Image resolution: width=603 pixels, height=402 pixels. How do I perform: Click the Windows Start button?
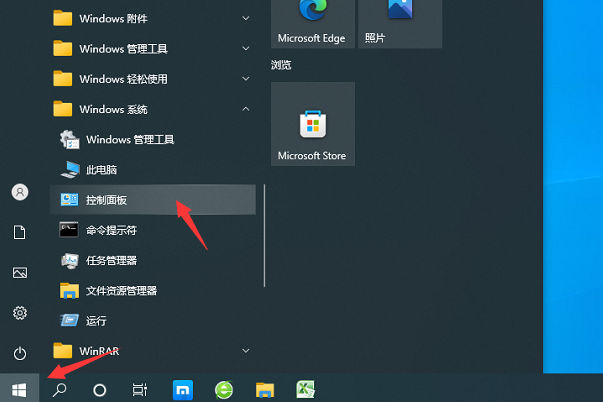pos(19,389)
